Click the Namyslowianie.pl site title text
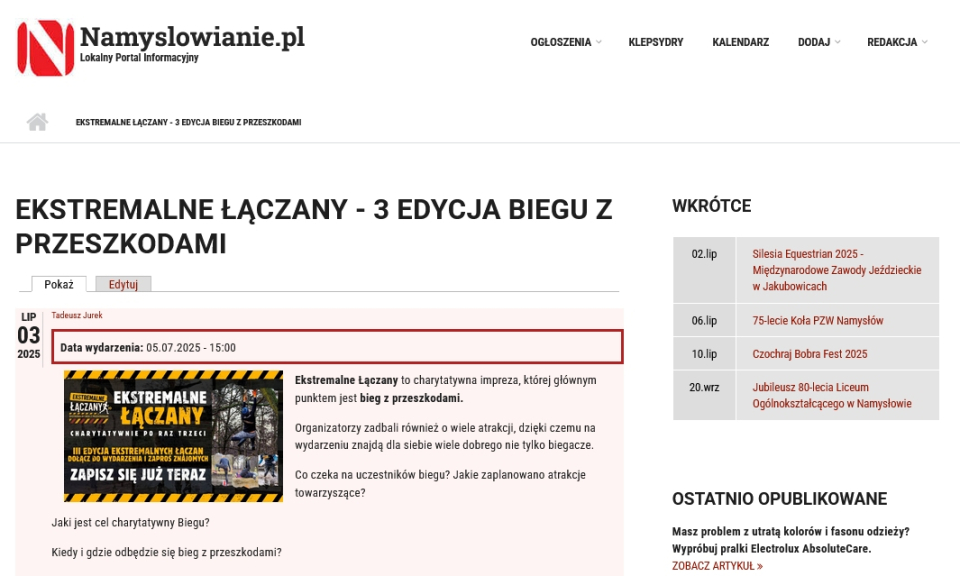Viewport: 960px width, 576px height. 192,37
